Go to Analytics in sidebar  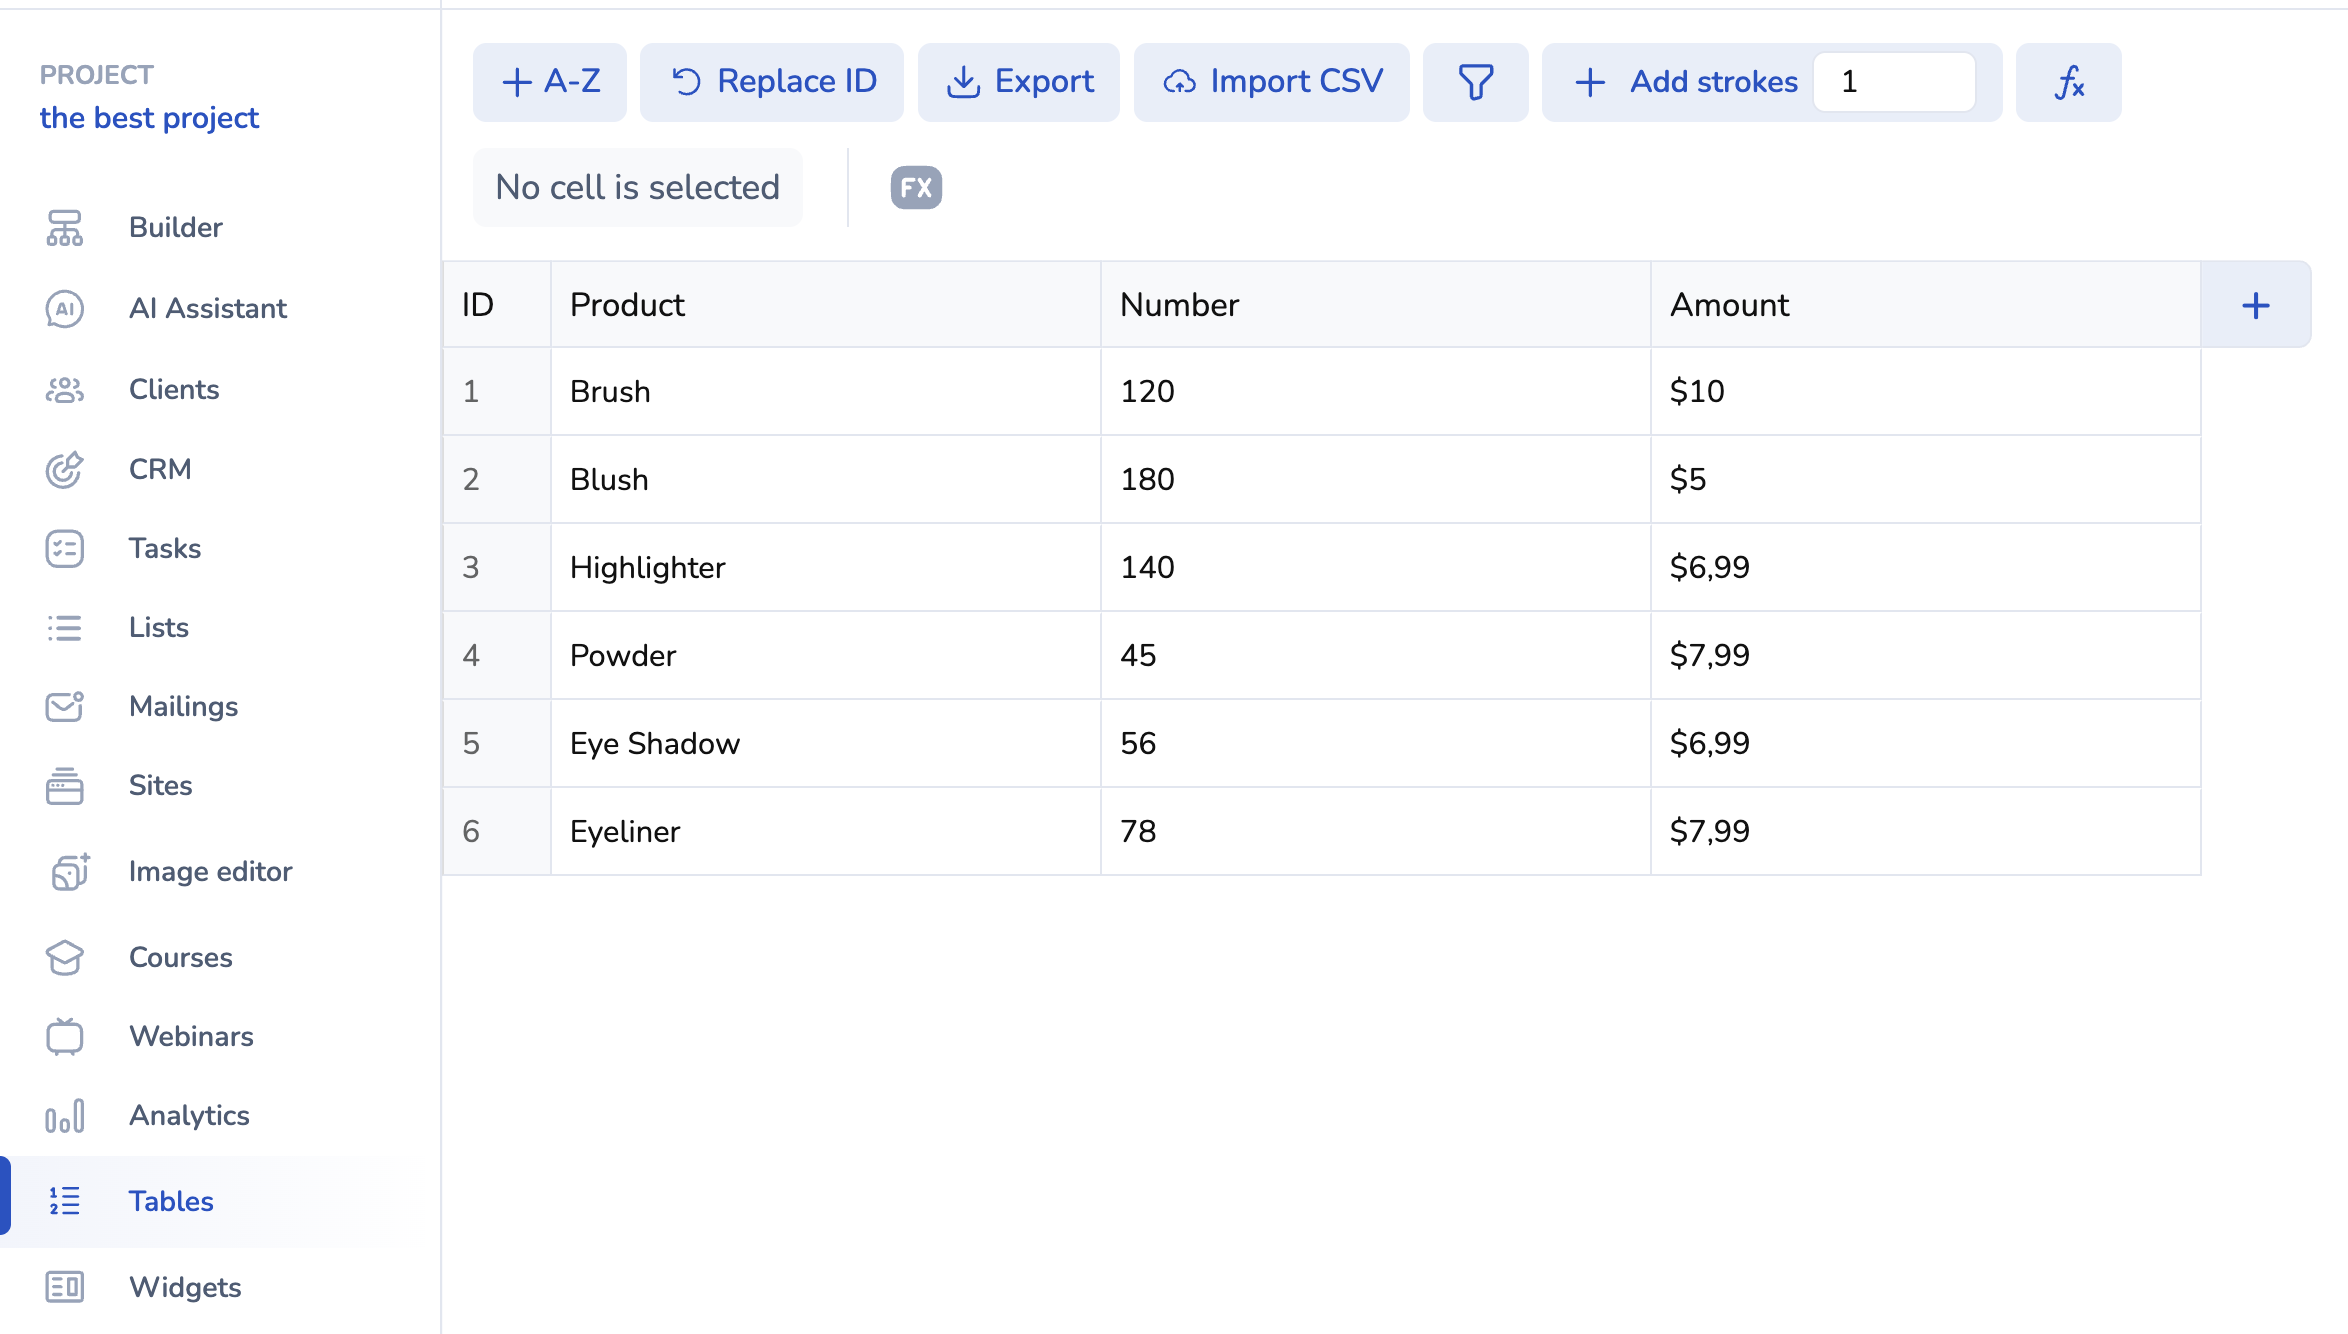[189, 1115]
